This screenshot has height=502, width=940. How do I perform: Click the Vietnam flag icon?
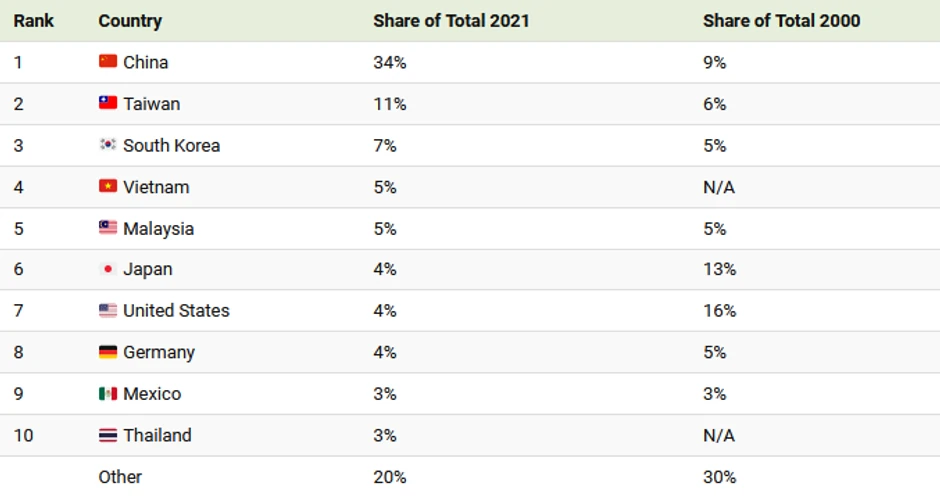tap(108, 187)
